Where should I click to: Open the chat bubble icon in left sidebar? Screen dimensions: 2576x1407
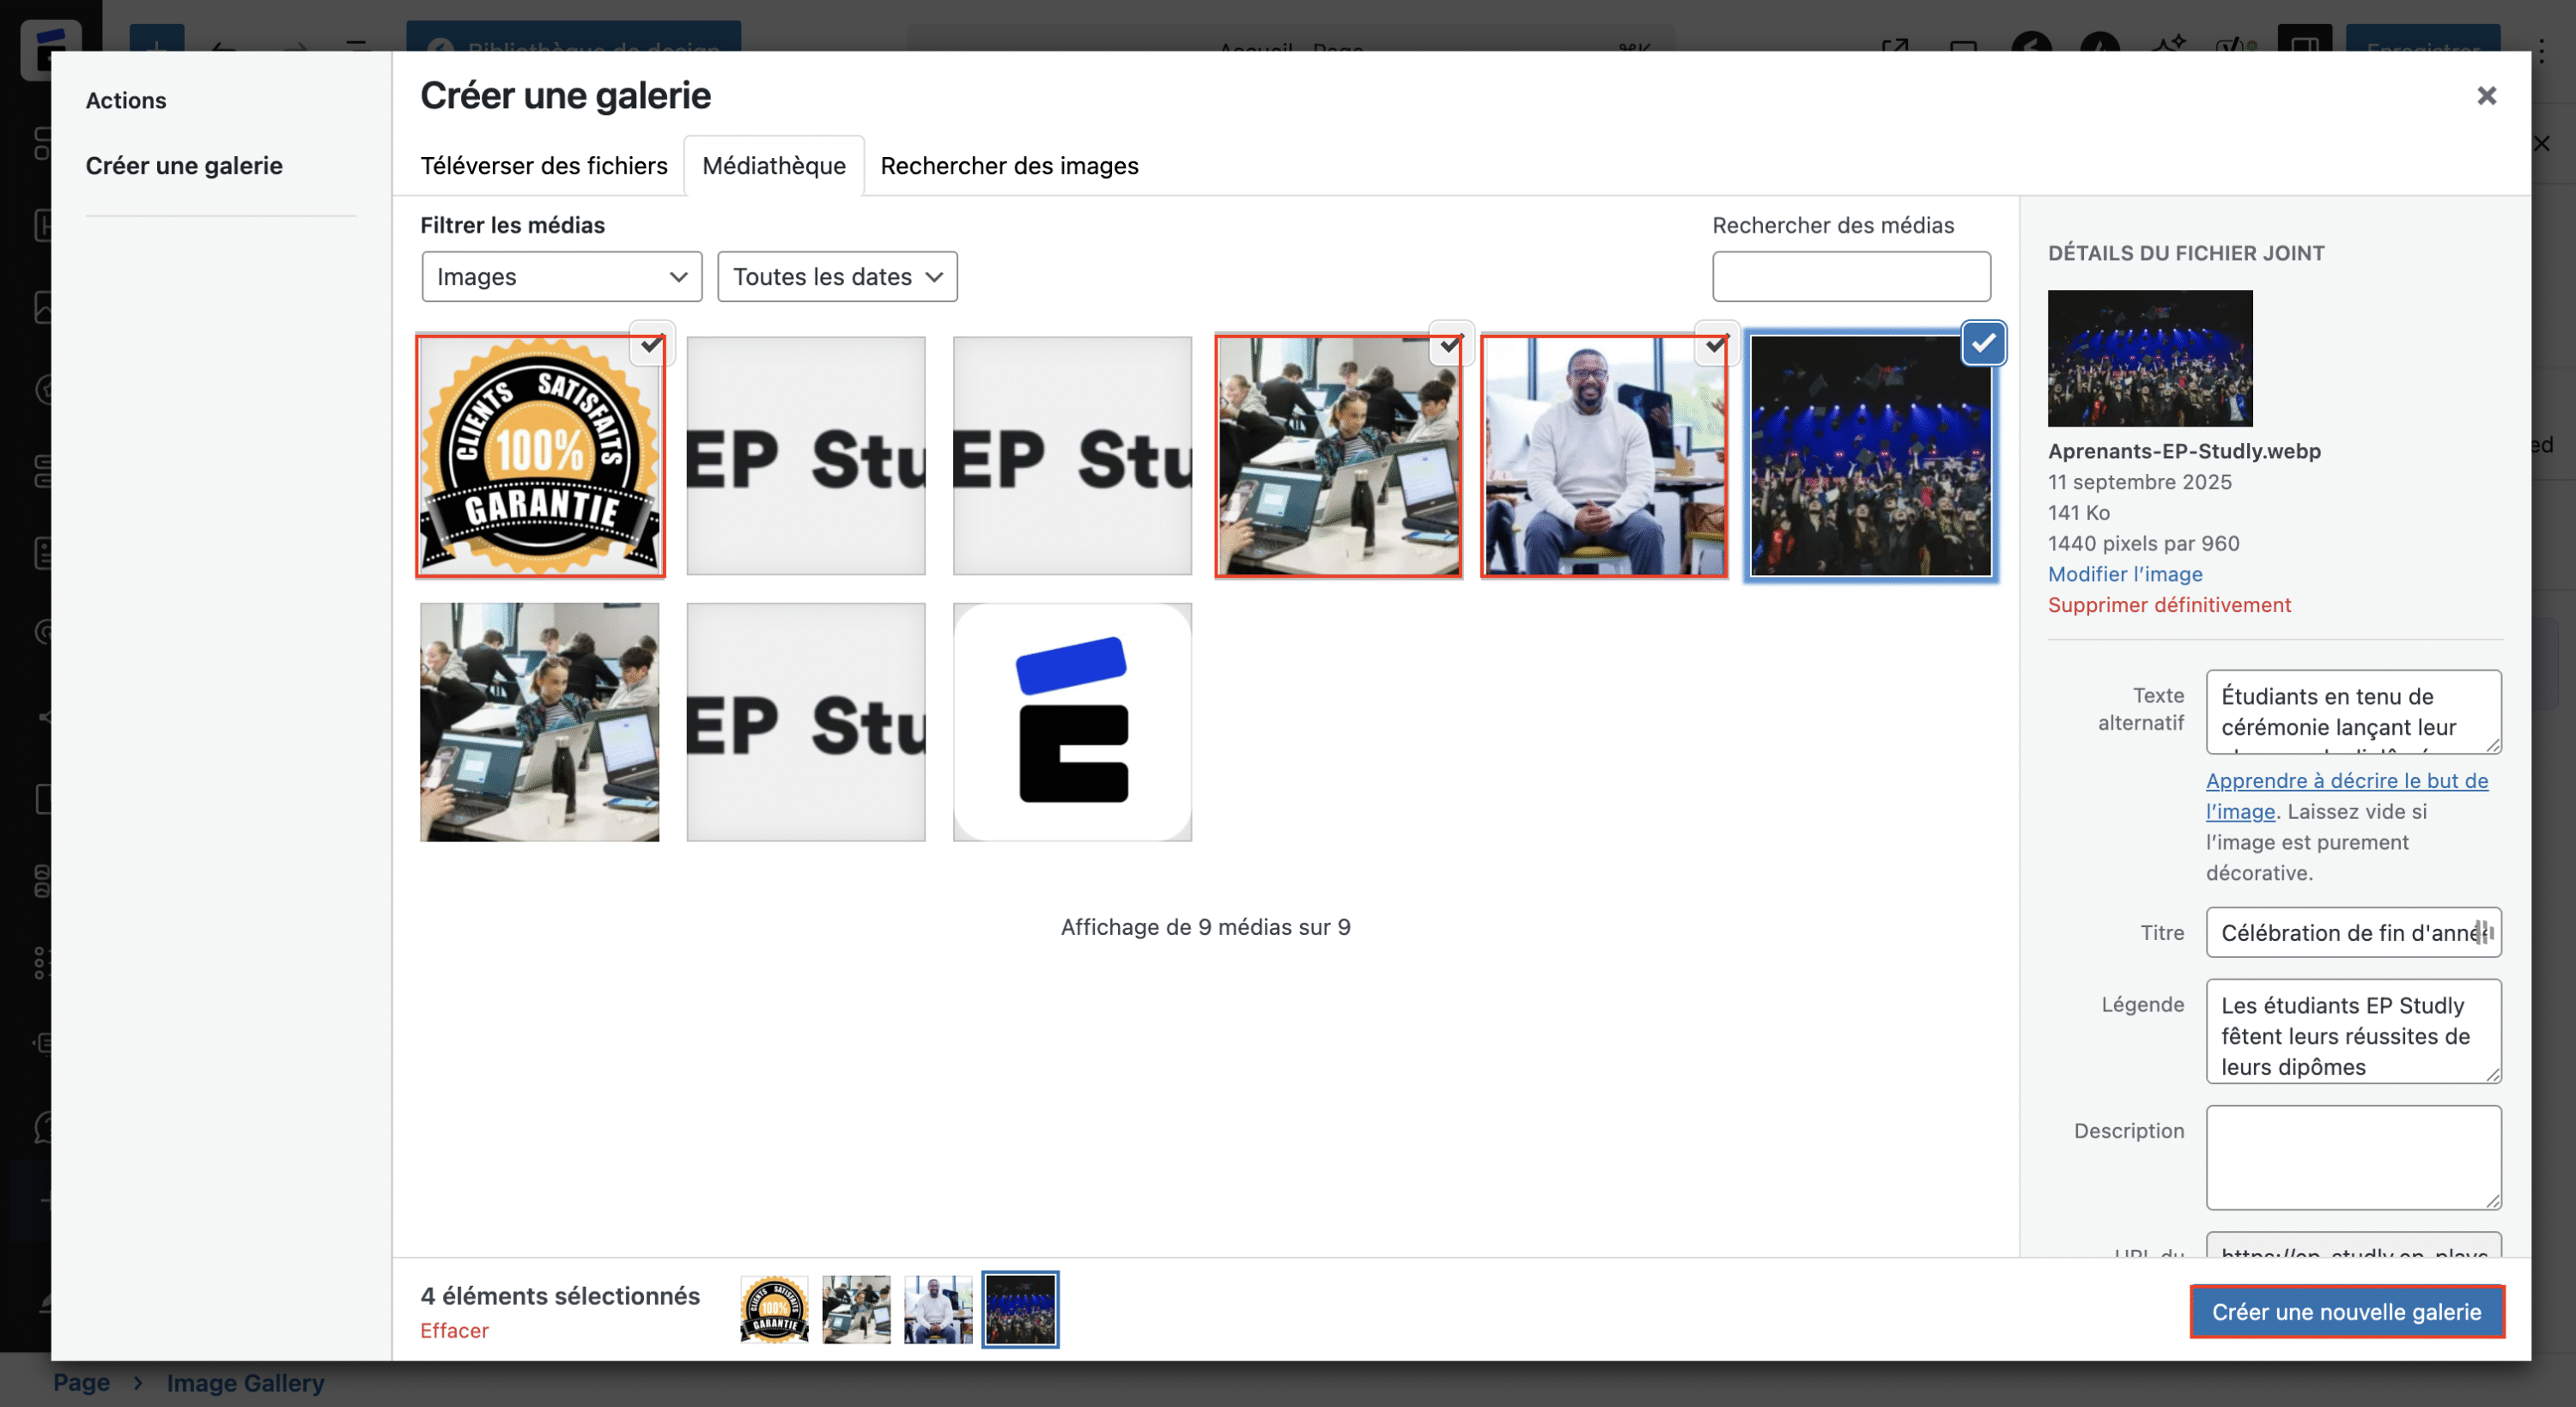pos(44,1127)
